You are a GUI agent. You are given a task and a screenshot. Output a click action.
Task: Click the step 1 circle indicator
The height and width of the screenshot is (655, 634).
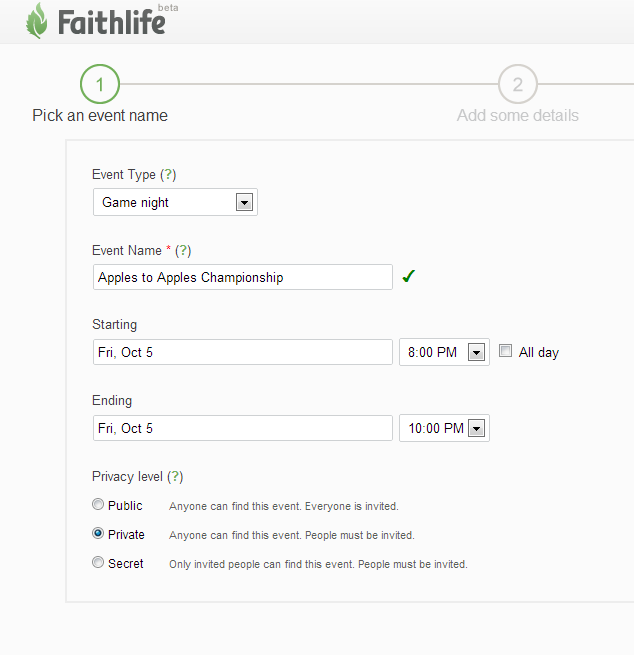pyautogui.click(x=100, y=85)
